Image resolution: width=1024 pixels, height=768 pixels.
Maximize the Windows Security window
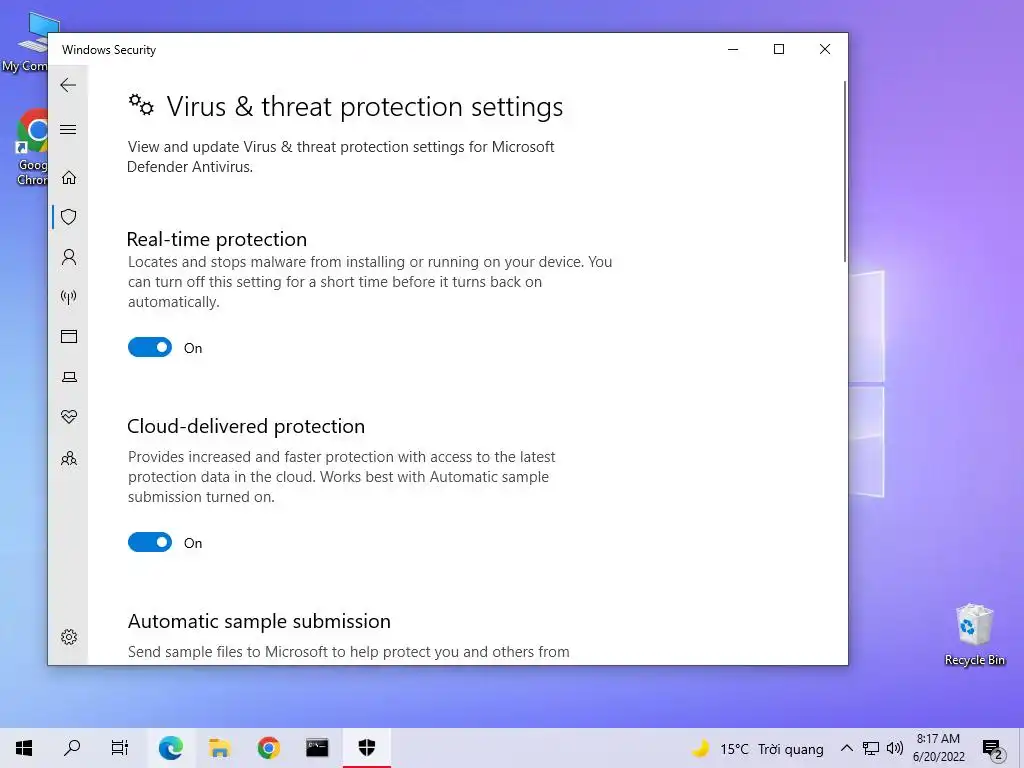(x=778, y=49)
